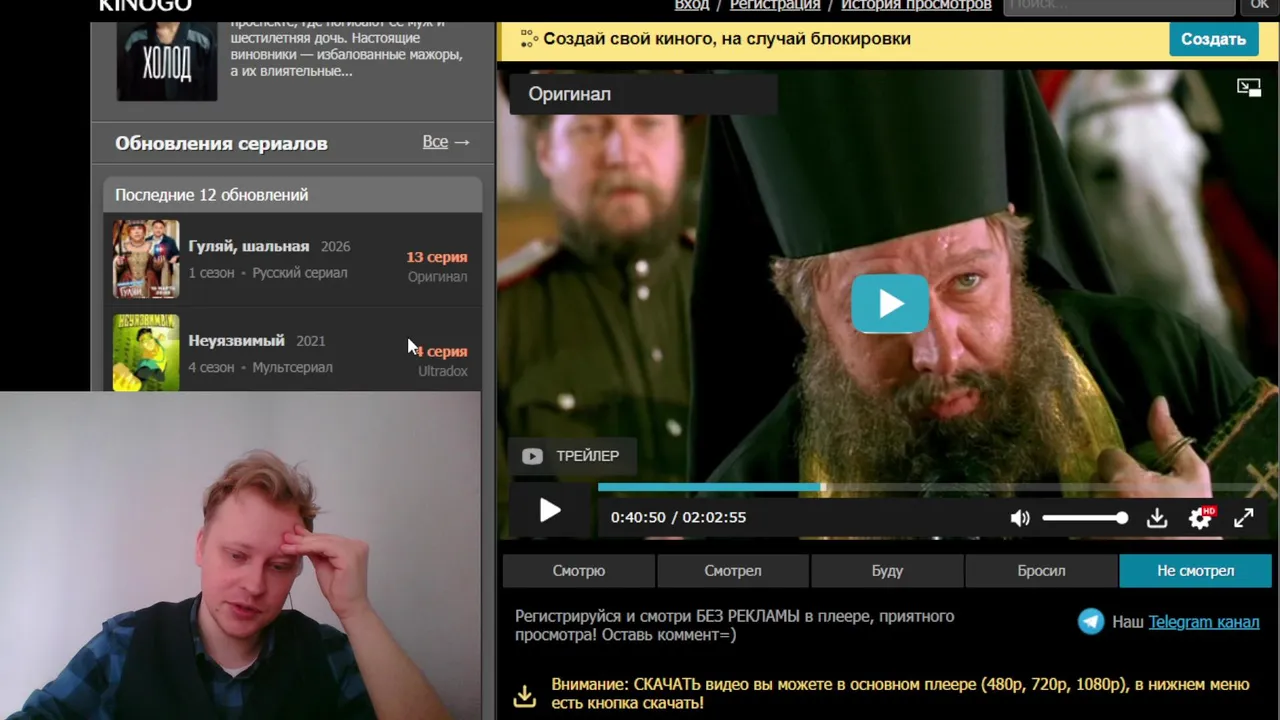Click the download arrow icon beside Внимание notice

pyautogui.click(x=525, y=695)
